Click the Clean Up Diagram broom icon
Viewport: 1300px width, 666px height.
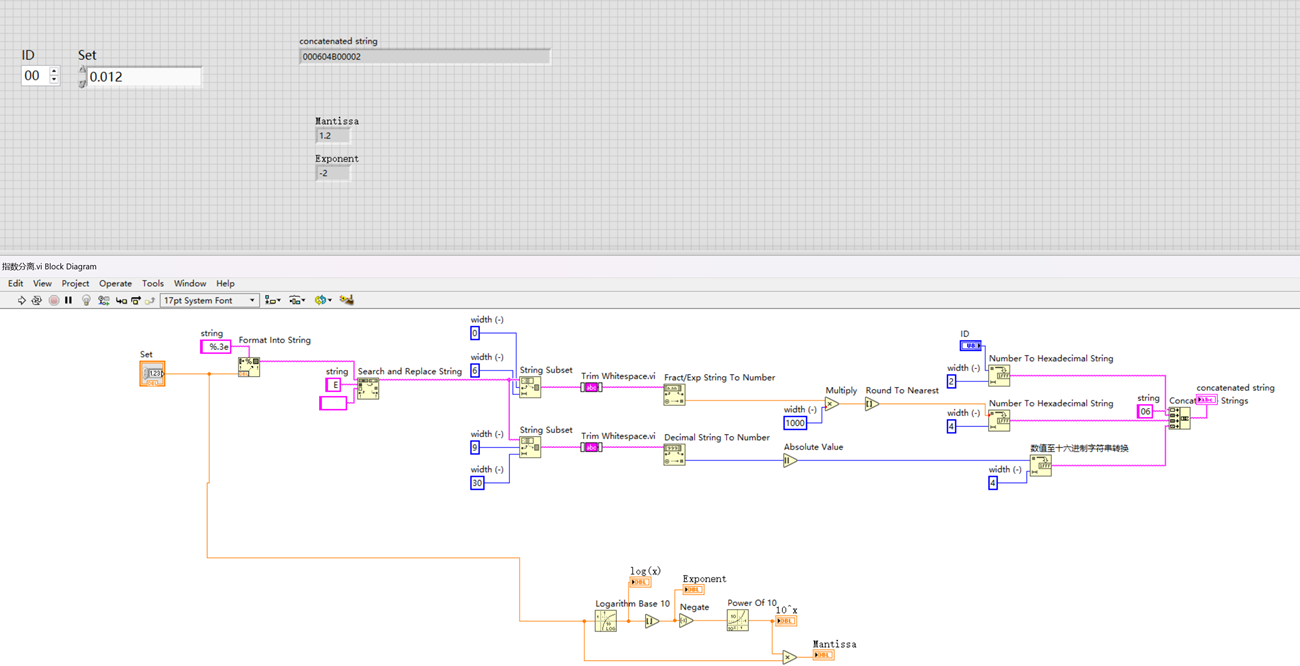pos(347,300)
